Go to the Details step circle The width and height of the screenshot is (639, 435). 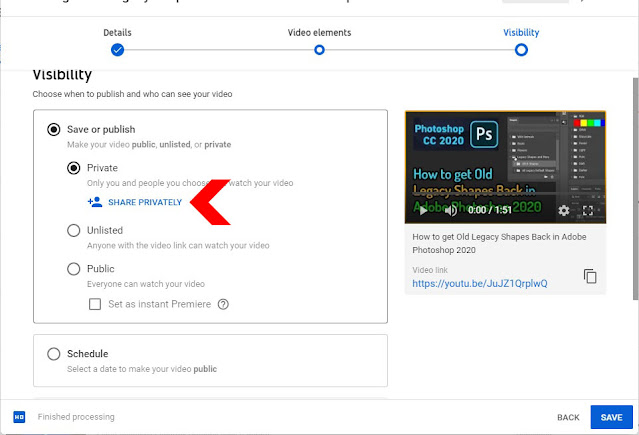click(117, 50)
